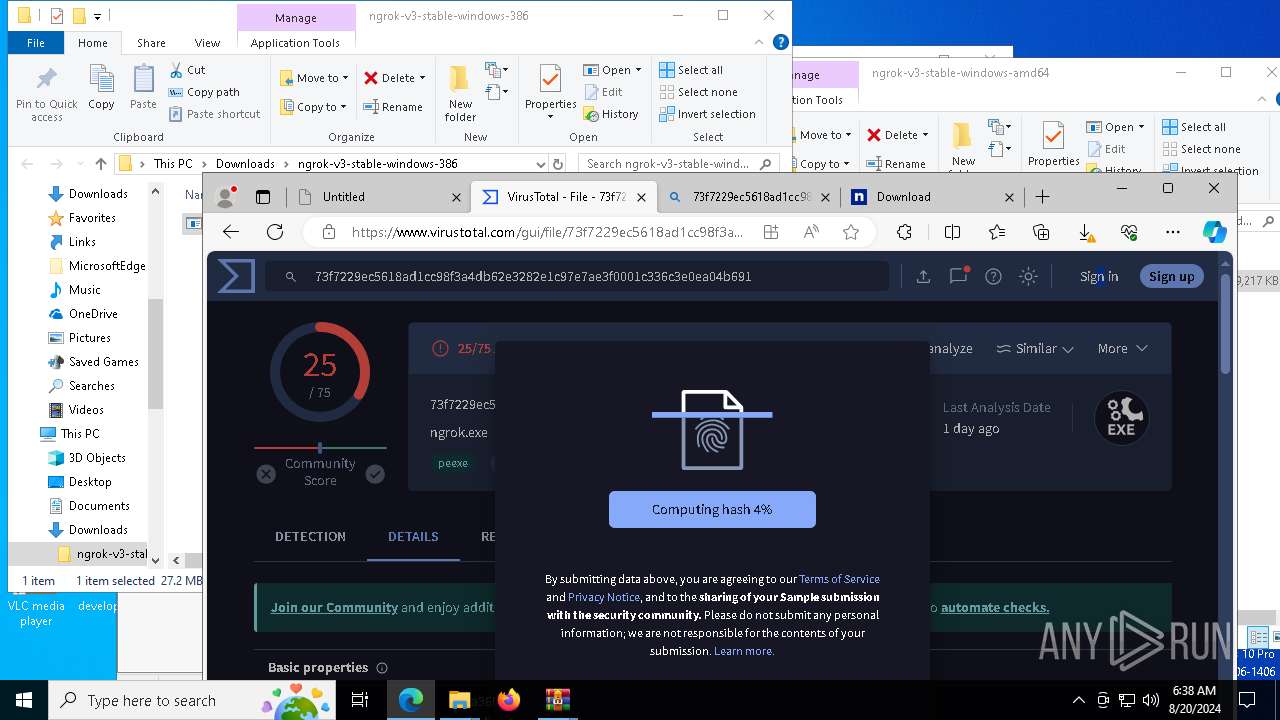This screenshot has width=1280, height=720.
Task: Open Copilot icon in Edge toolbar
Action: pos(1214,232)
